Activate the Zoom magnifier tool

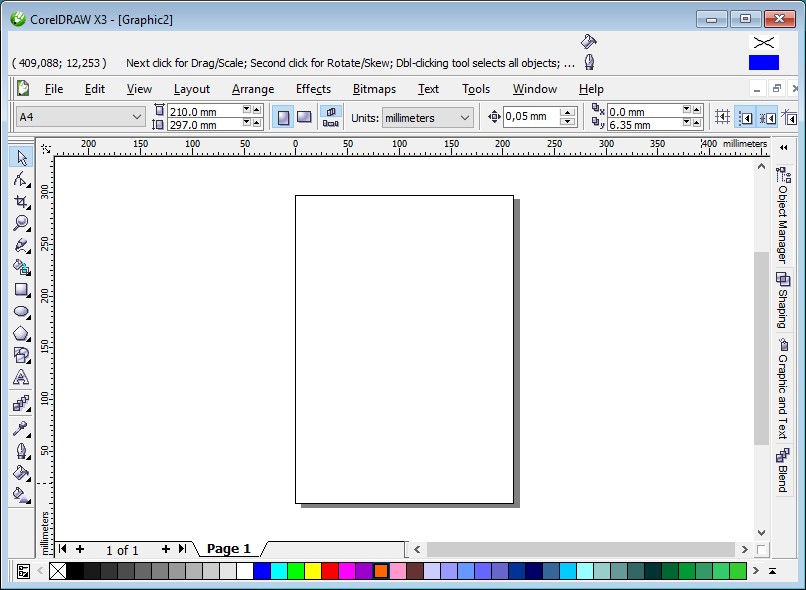(21, 223)
